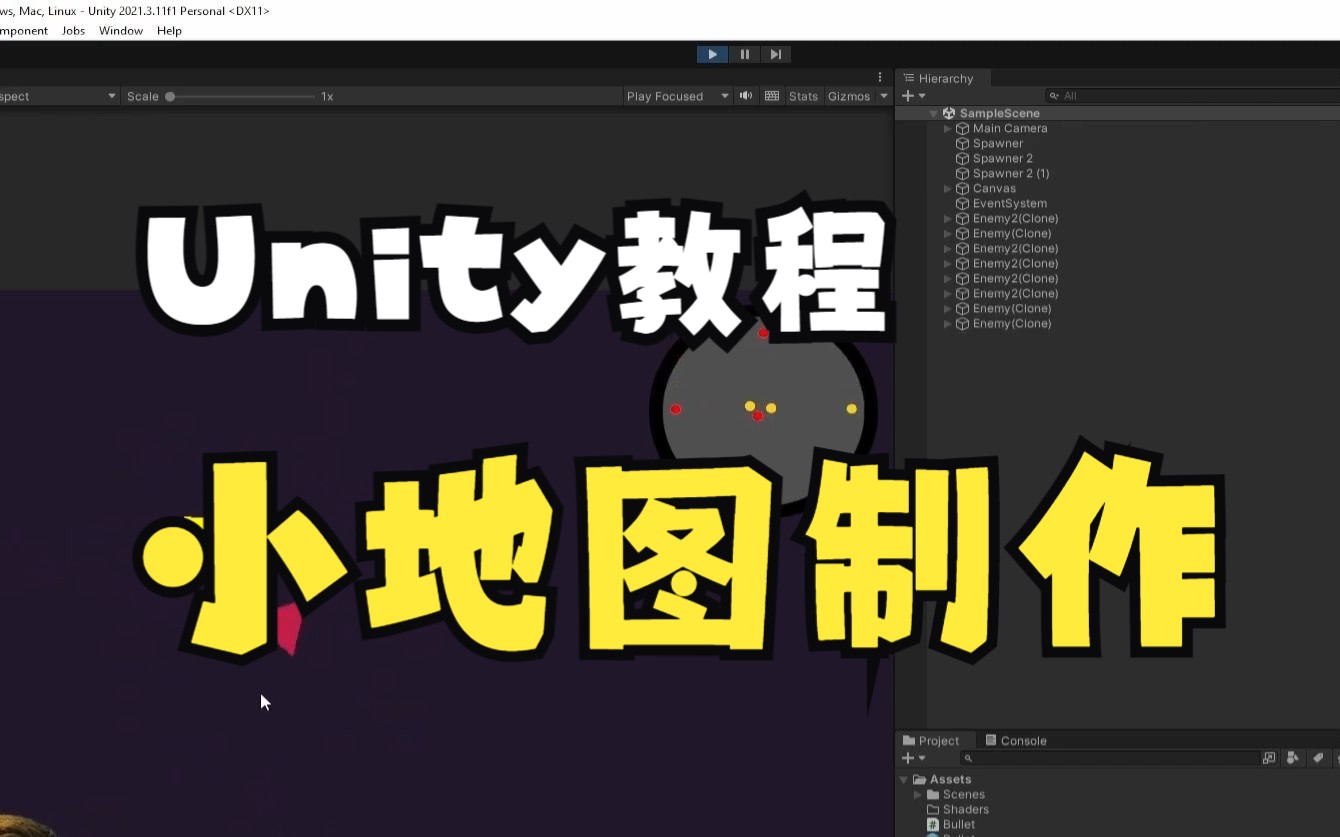The height and width of the screenshot is (837, 1340).
Task: Click the mute audio icon in Game view
Action: [x=746, y=95]
